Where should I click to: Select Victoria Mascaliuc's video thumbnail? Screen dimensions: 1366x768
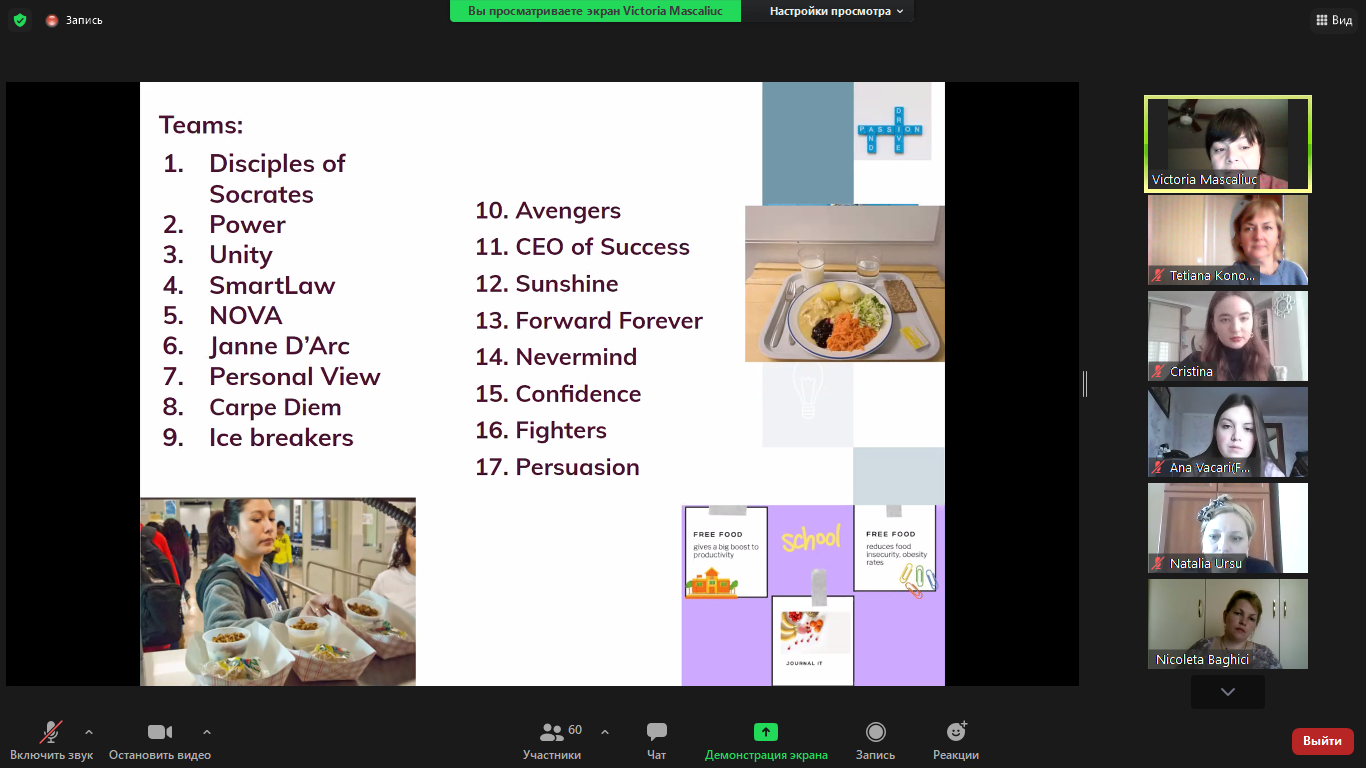coord(1227,144)
